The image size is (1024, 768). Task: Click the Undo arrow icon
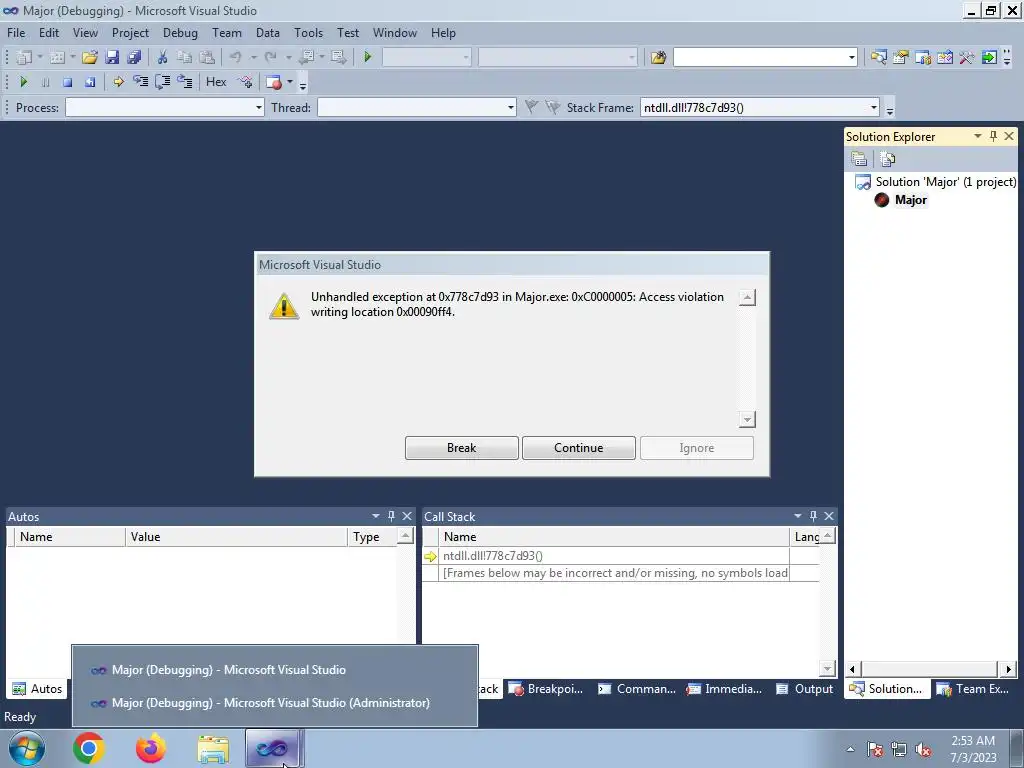236,57
